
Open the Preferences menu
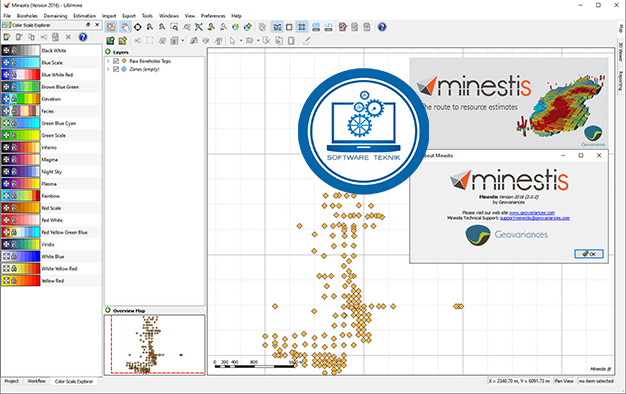pyautogui.click(x=213, y=16)
